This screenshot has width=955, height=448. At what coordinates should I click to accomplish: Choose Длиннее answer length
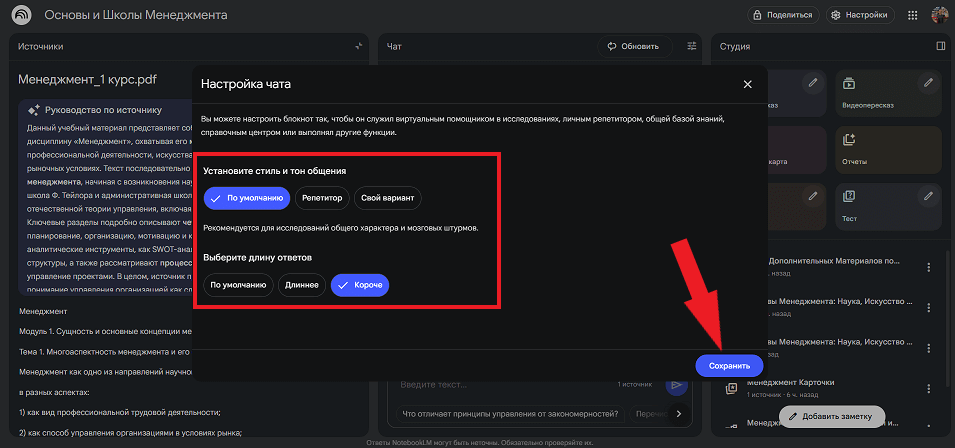tap(302, 285)
